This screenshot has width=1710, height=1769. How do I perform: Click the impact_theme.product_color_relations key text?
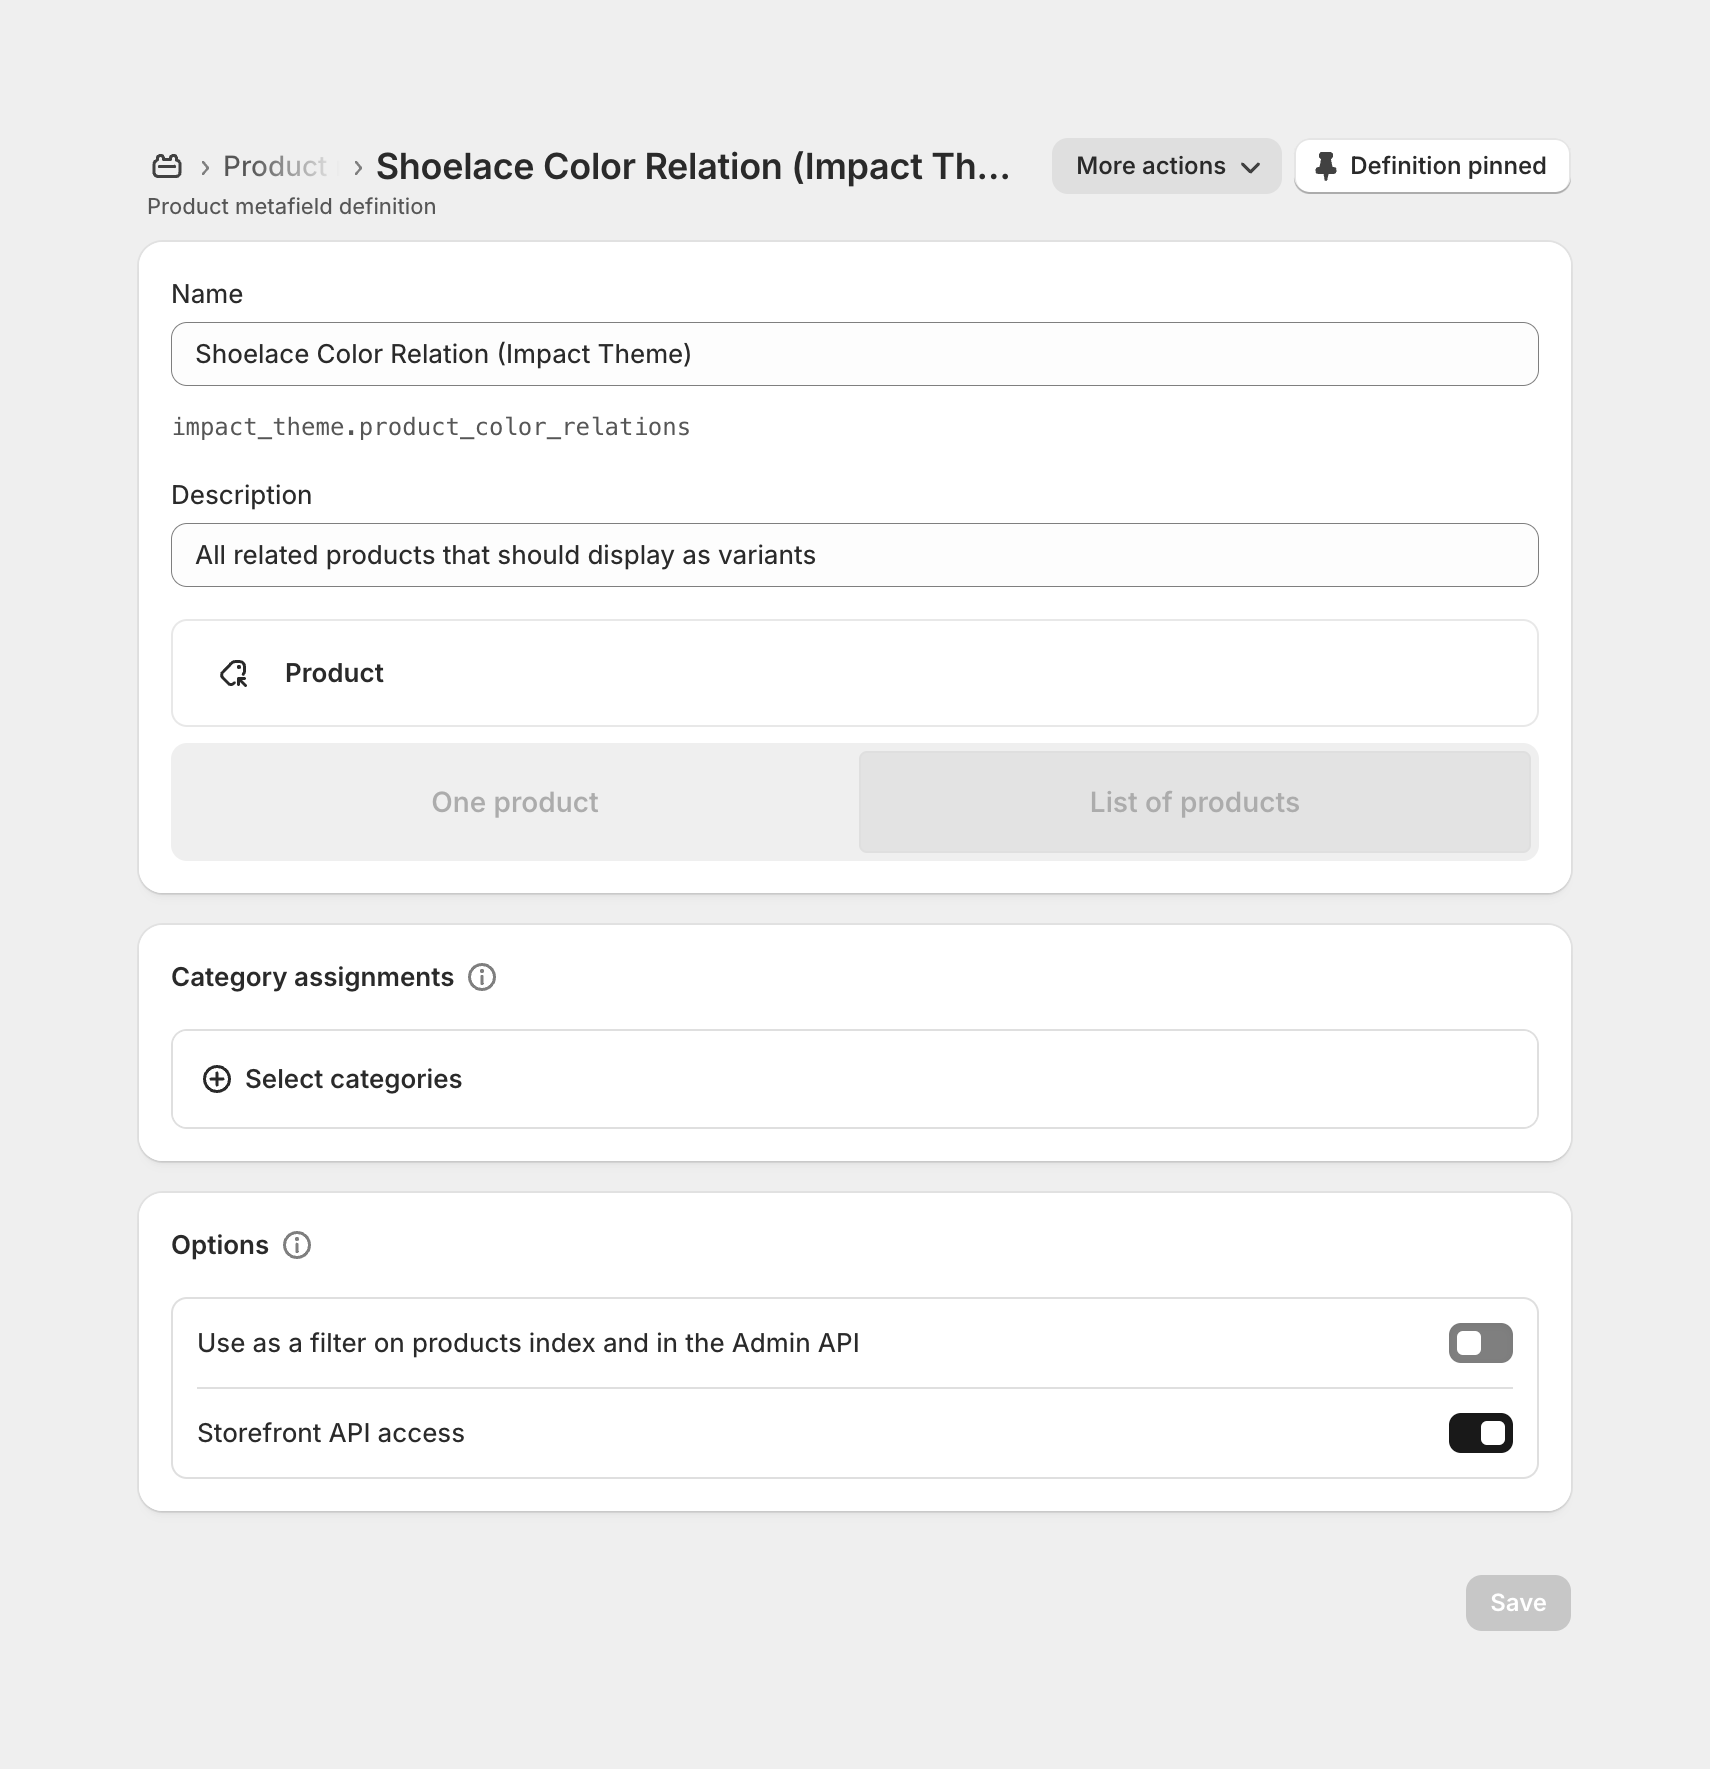click(431, 427)
